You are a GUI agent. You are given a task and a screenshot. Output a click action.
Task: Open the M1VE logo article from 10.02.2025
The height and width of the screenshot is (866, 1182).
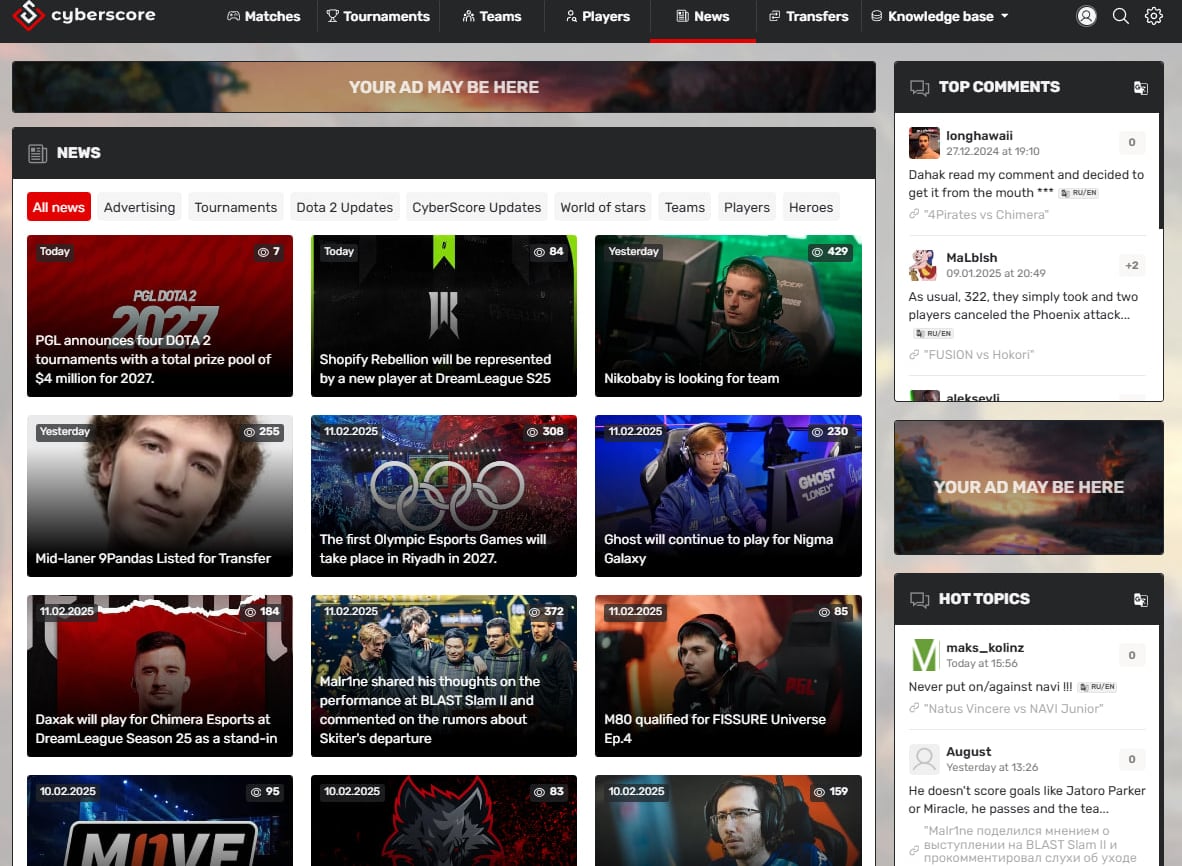160,821
